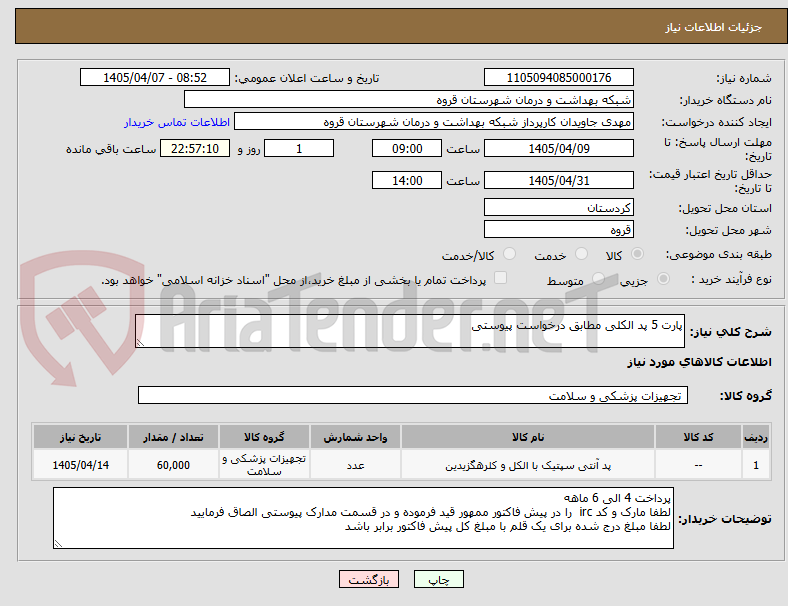
Task: Click the delivery city field قروه
Action: [x=558, y=229]
